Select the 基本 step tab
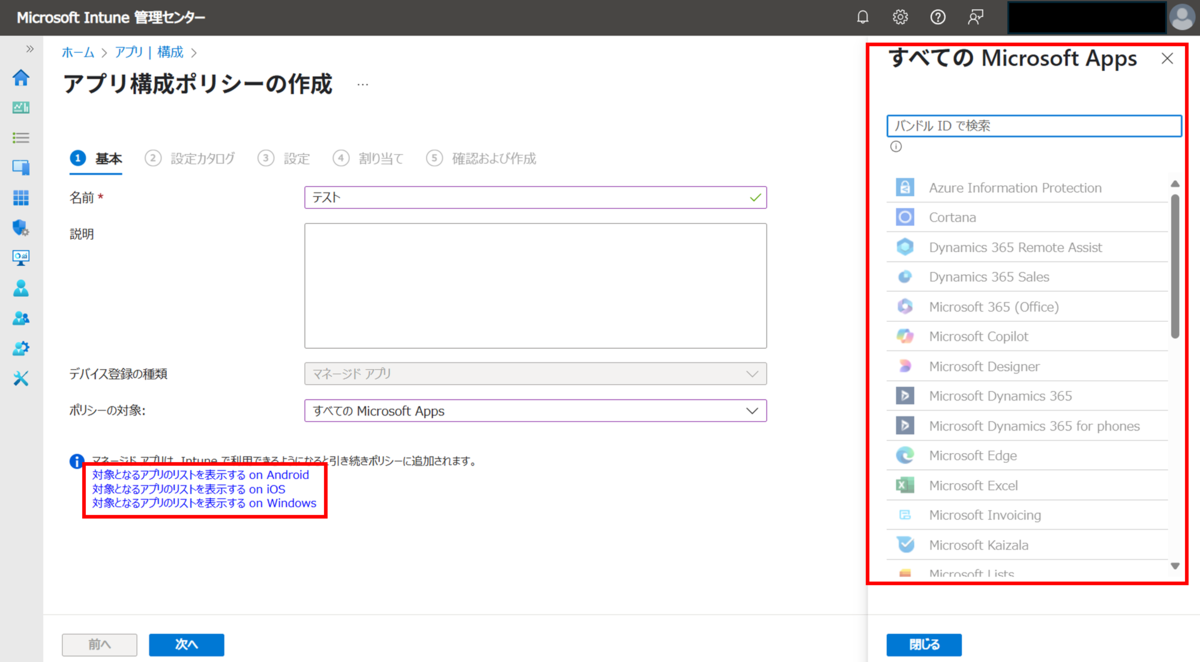 96,158
